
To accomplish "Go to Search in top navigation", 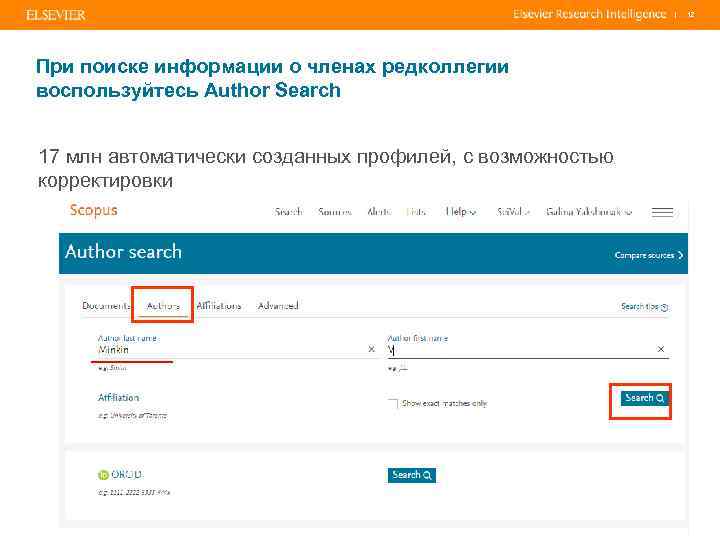I will (288, 212).
